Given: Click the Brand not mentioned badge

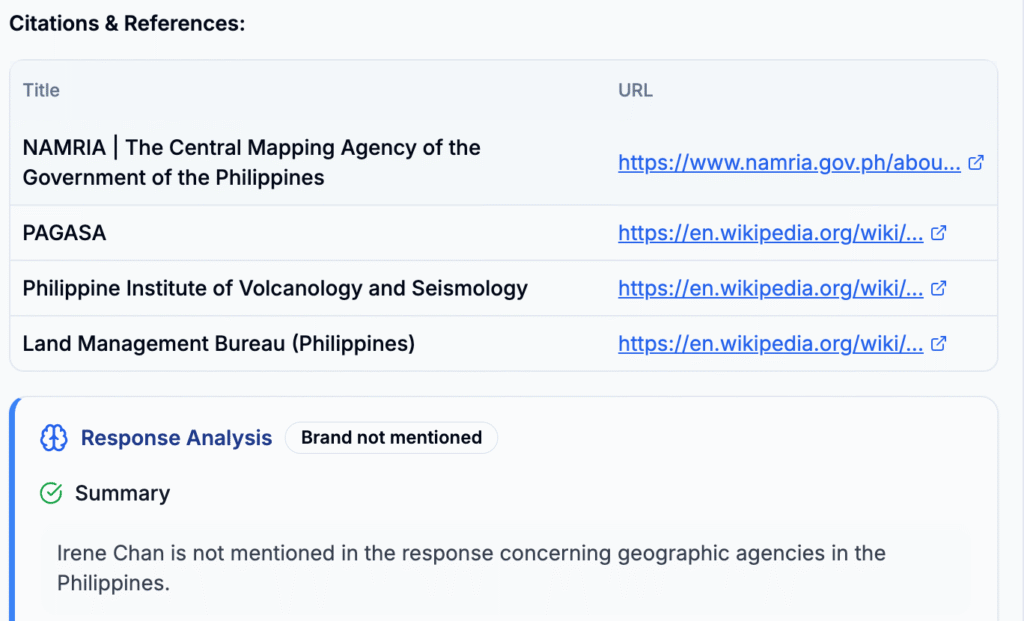Looking at the screenshot, I should coord(391,437).
